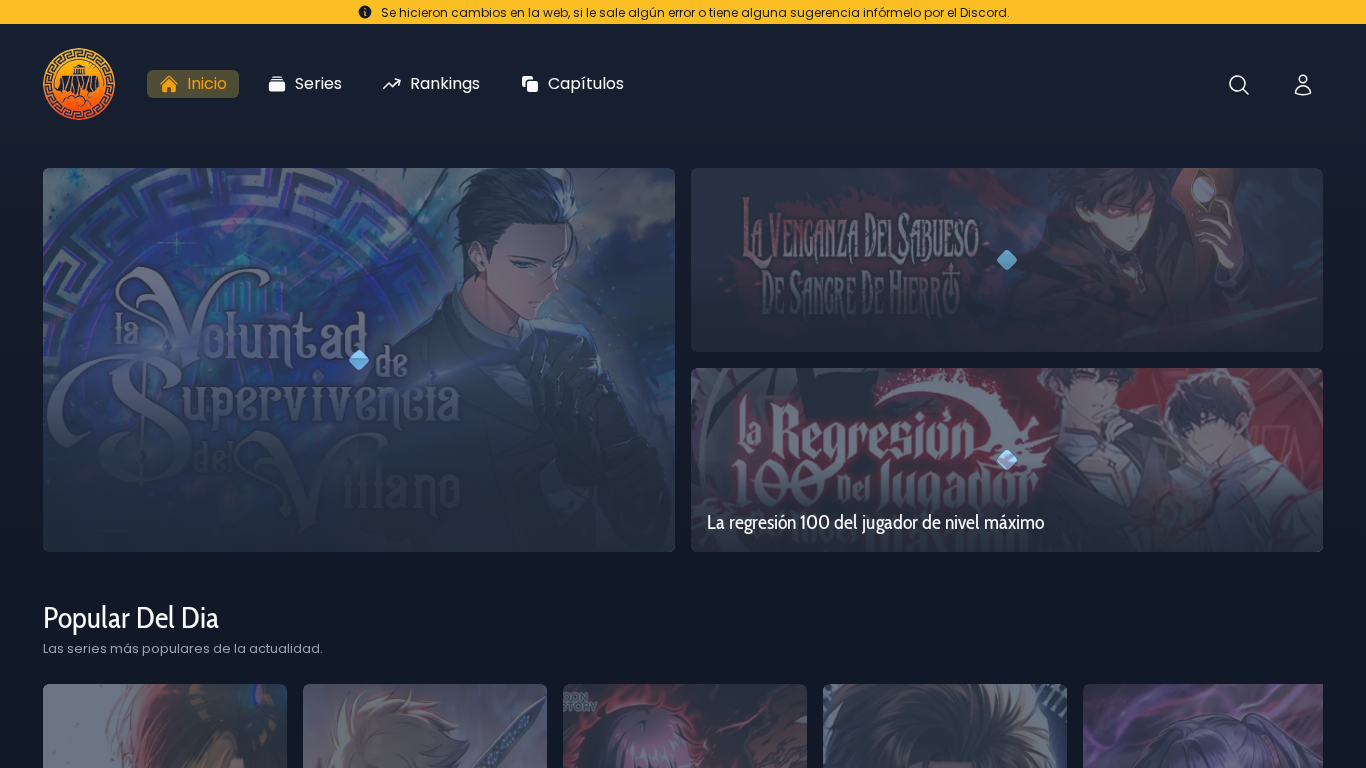Open the Series menu item
This screenshot has height=768, width=1366.
click(305, 84)
